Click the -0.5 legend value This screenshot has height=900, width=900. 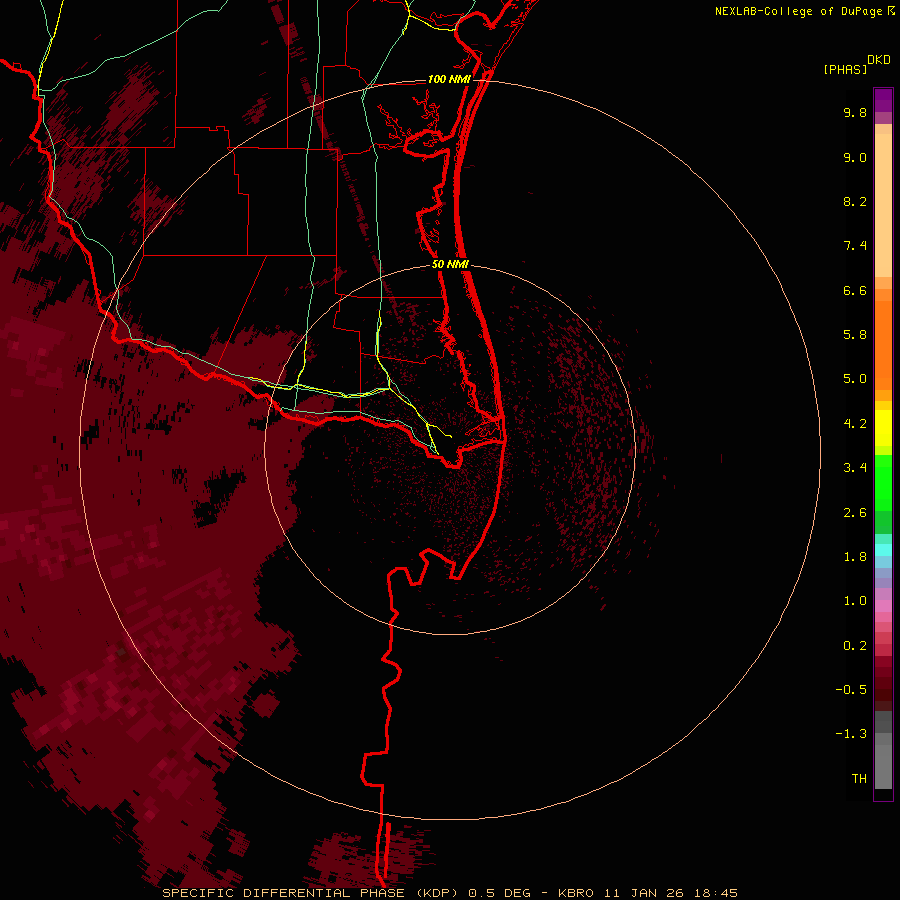click(851, 690)
